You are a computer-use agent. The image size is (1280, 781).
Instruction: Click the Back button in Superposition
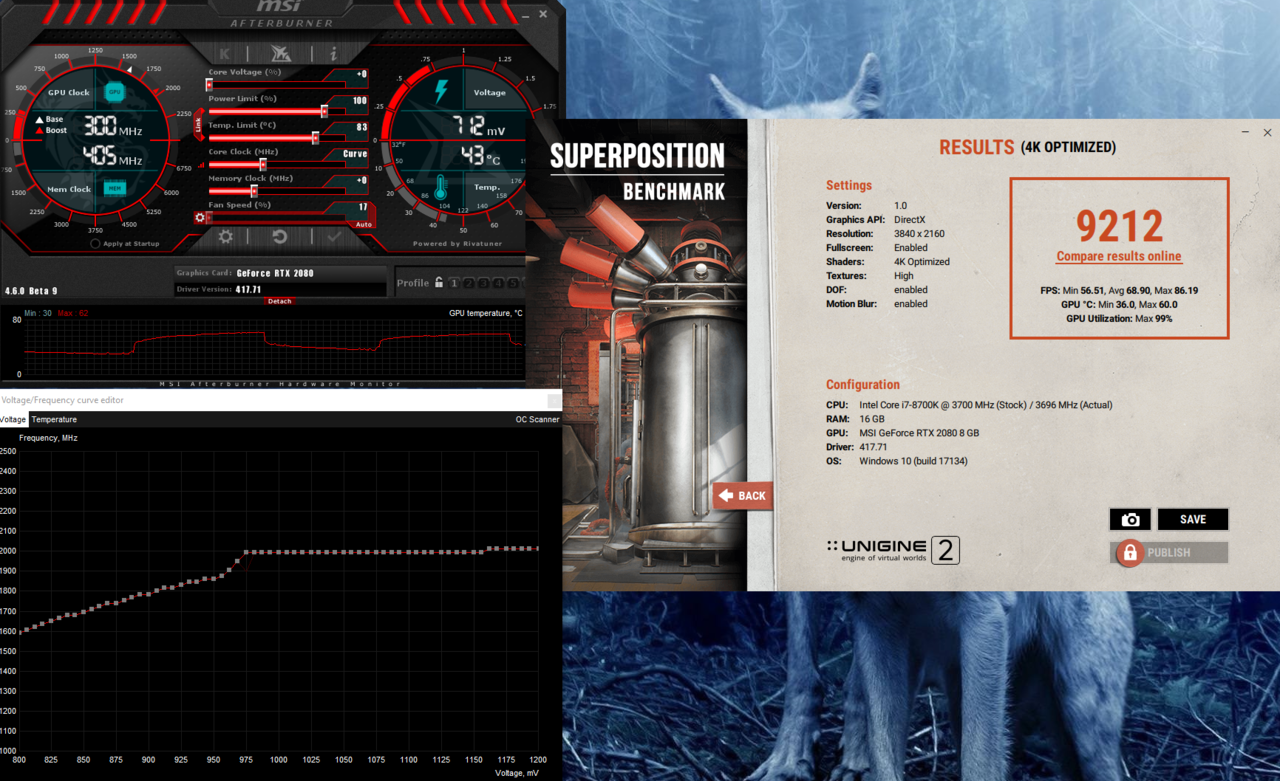pos(743,495)
